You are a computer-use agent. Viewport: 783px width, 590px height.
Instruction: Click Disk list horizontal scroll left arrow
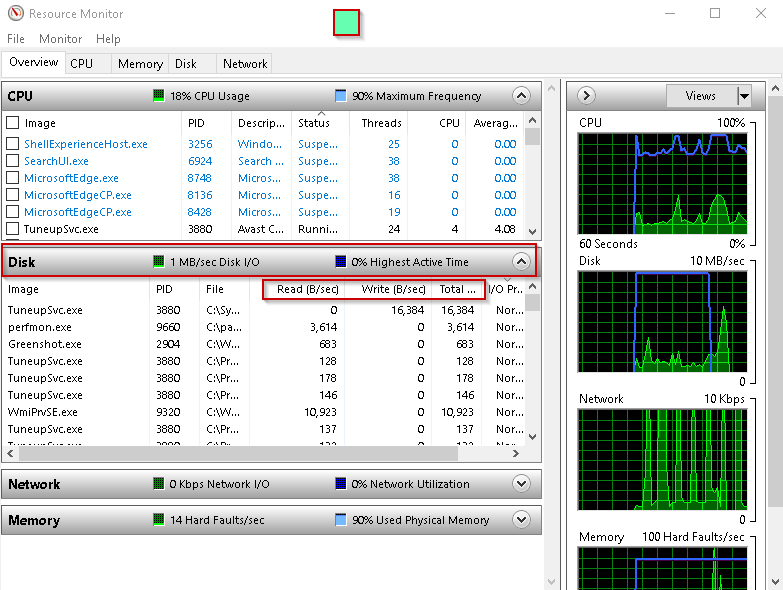tap(10, 453)
